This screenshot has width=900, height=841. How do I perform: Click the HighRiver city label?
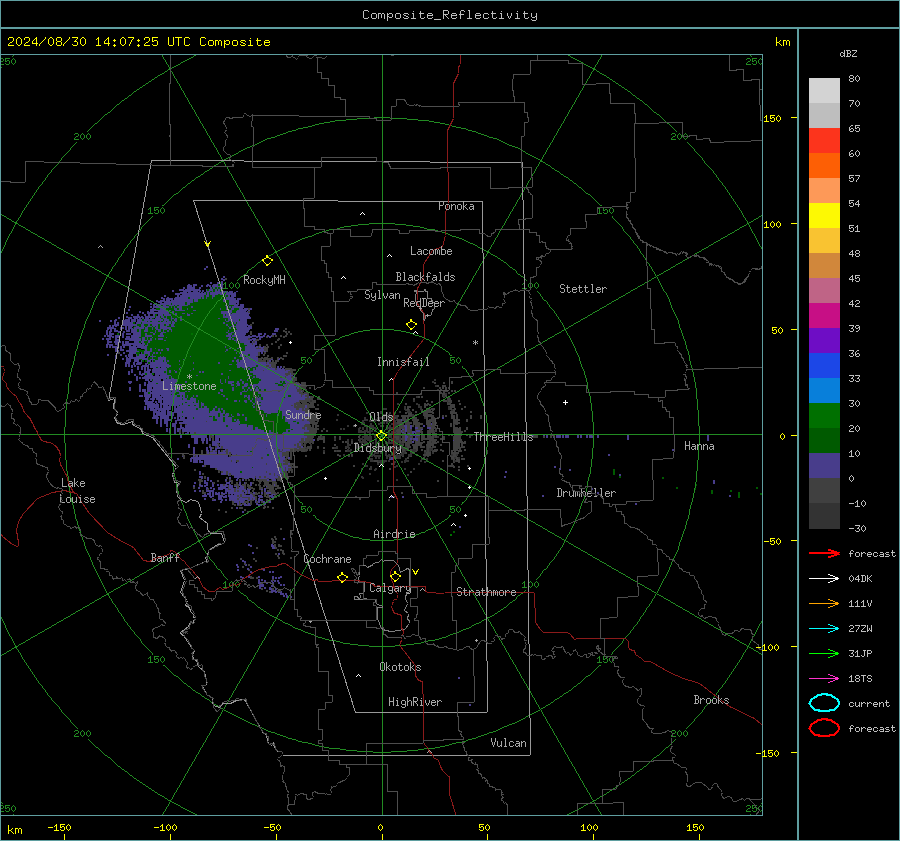point(415,702)
